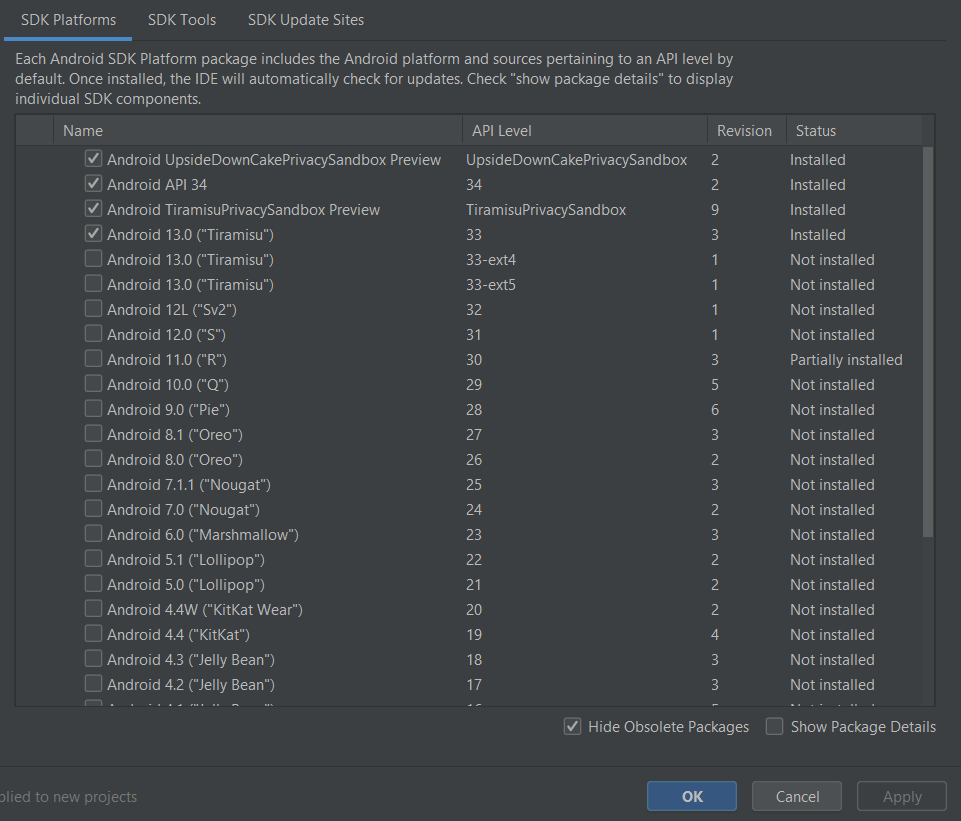Tick the Android 4.4W ("KitKat Wear") checkbox

[x=93, y=610]
